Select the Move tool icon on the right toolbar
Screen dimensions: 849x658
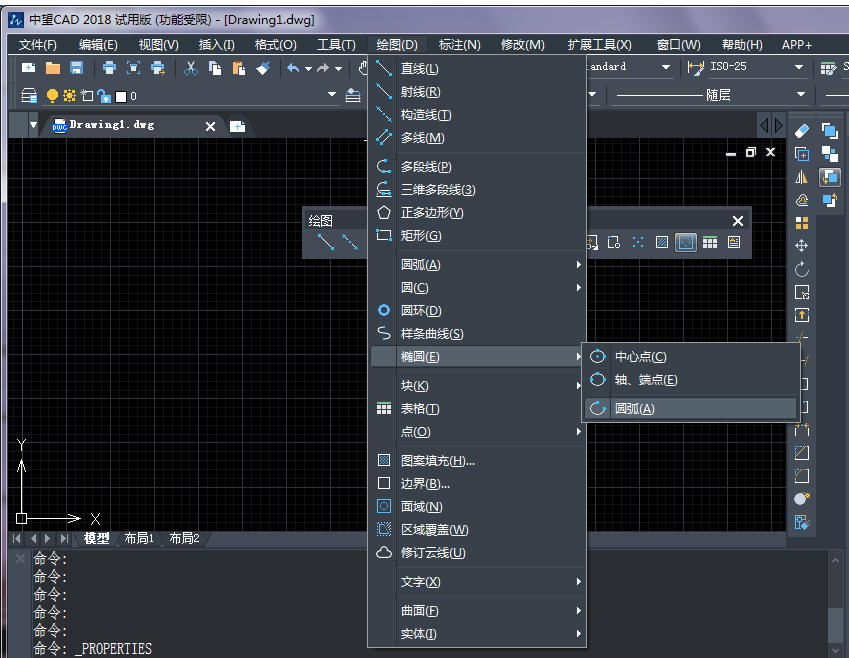(802, 245)
